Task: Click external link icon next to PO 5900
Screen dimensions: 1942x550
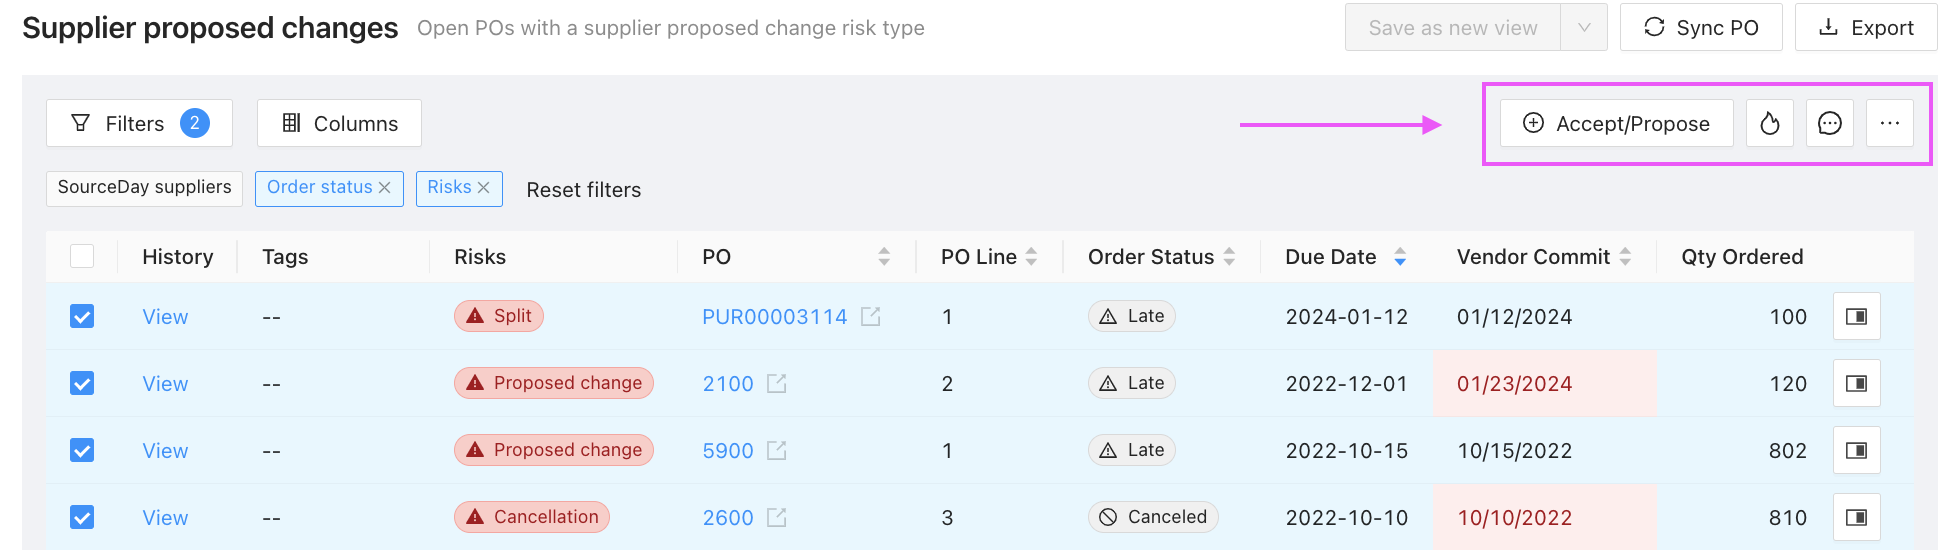Action: pyautogui.click(x=777, y=450)
